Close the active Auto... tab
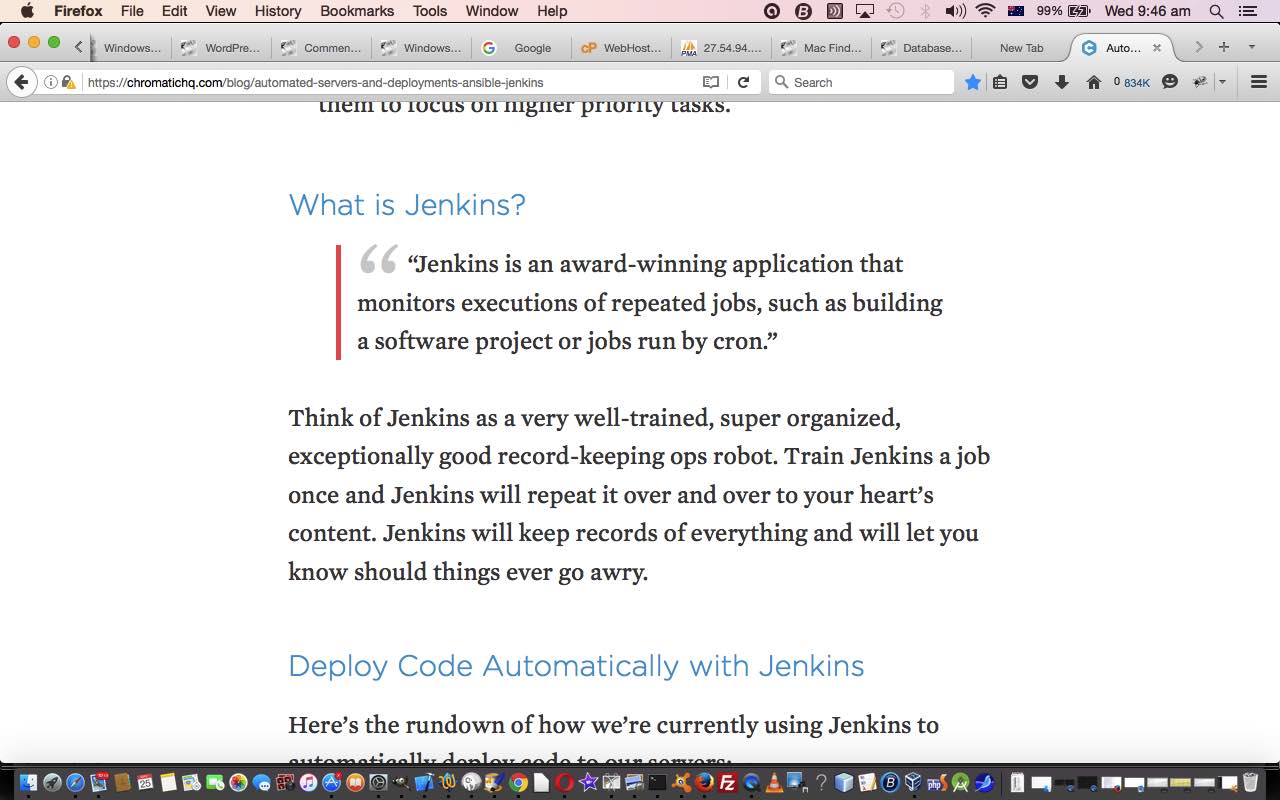This screenshot has height=800, width=1280. tap(1157, 47)
